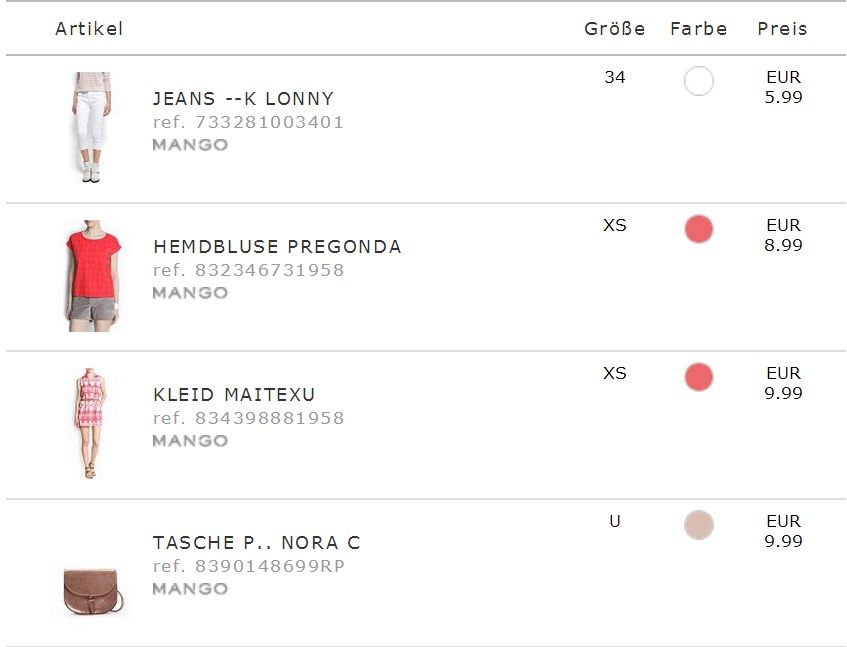Click the Kleid Maitexu dress thumbnail
Image resolution: width=847 pixels, height=647 pixels.
tap(91, 423)
